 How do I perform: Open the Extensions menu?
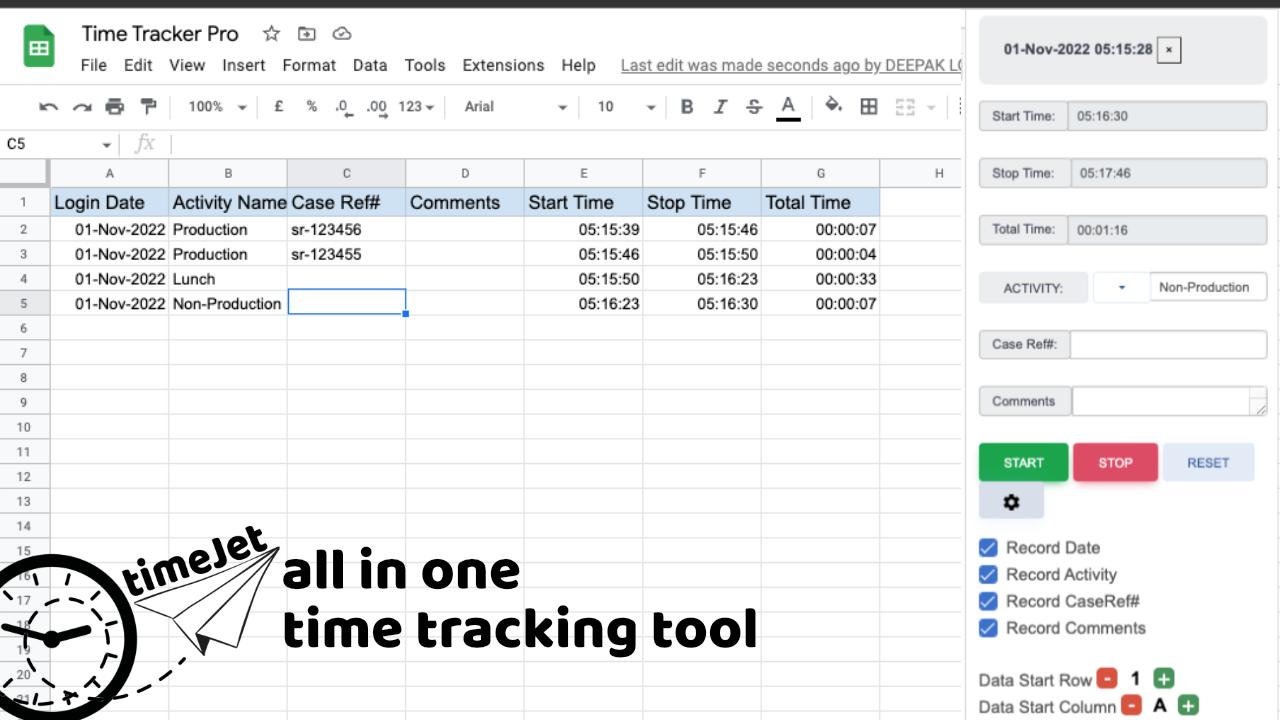pos(503,65)
